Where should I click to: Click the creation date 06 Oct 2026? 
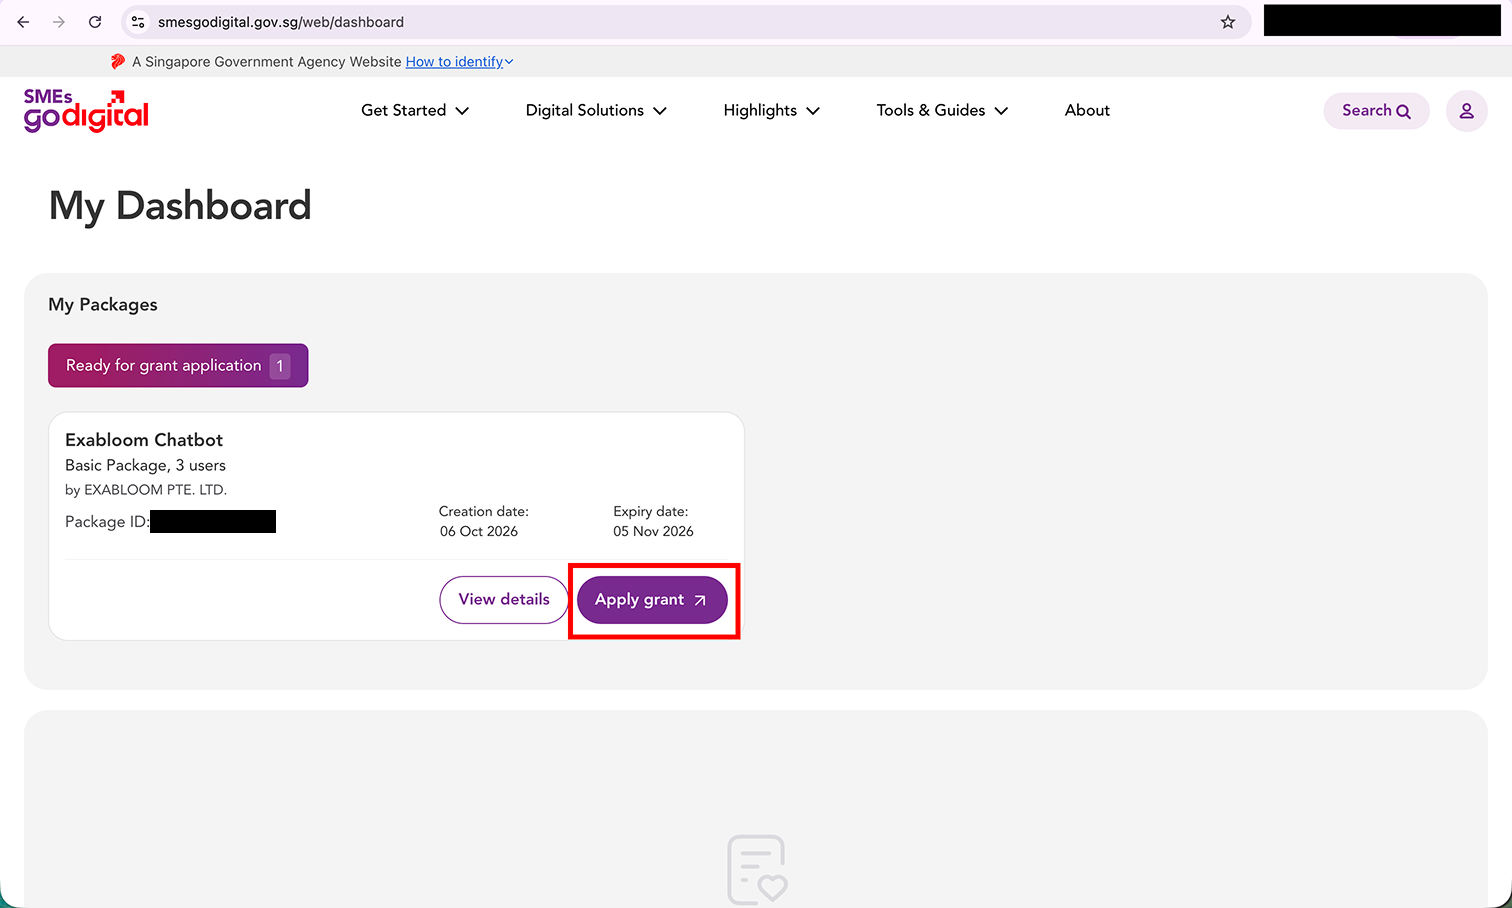(479, 531)
